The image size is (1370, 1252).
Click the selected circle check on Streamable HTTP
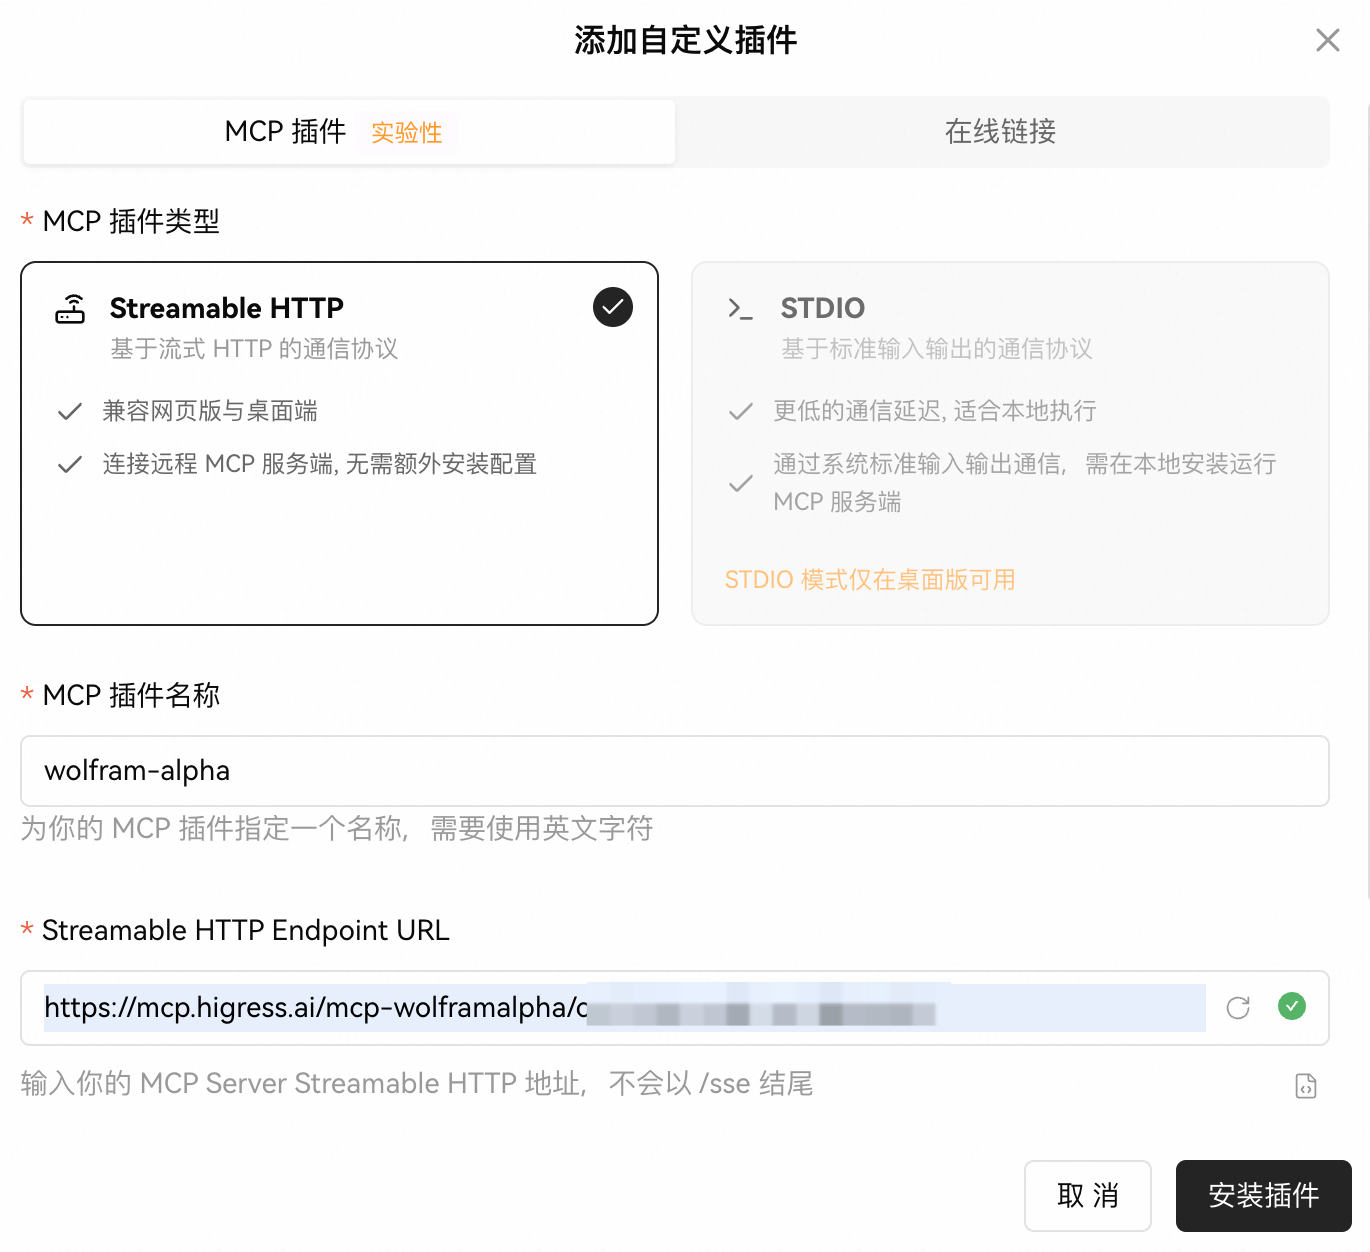click(x=613, y=307)
